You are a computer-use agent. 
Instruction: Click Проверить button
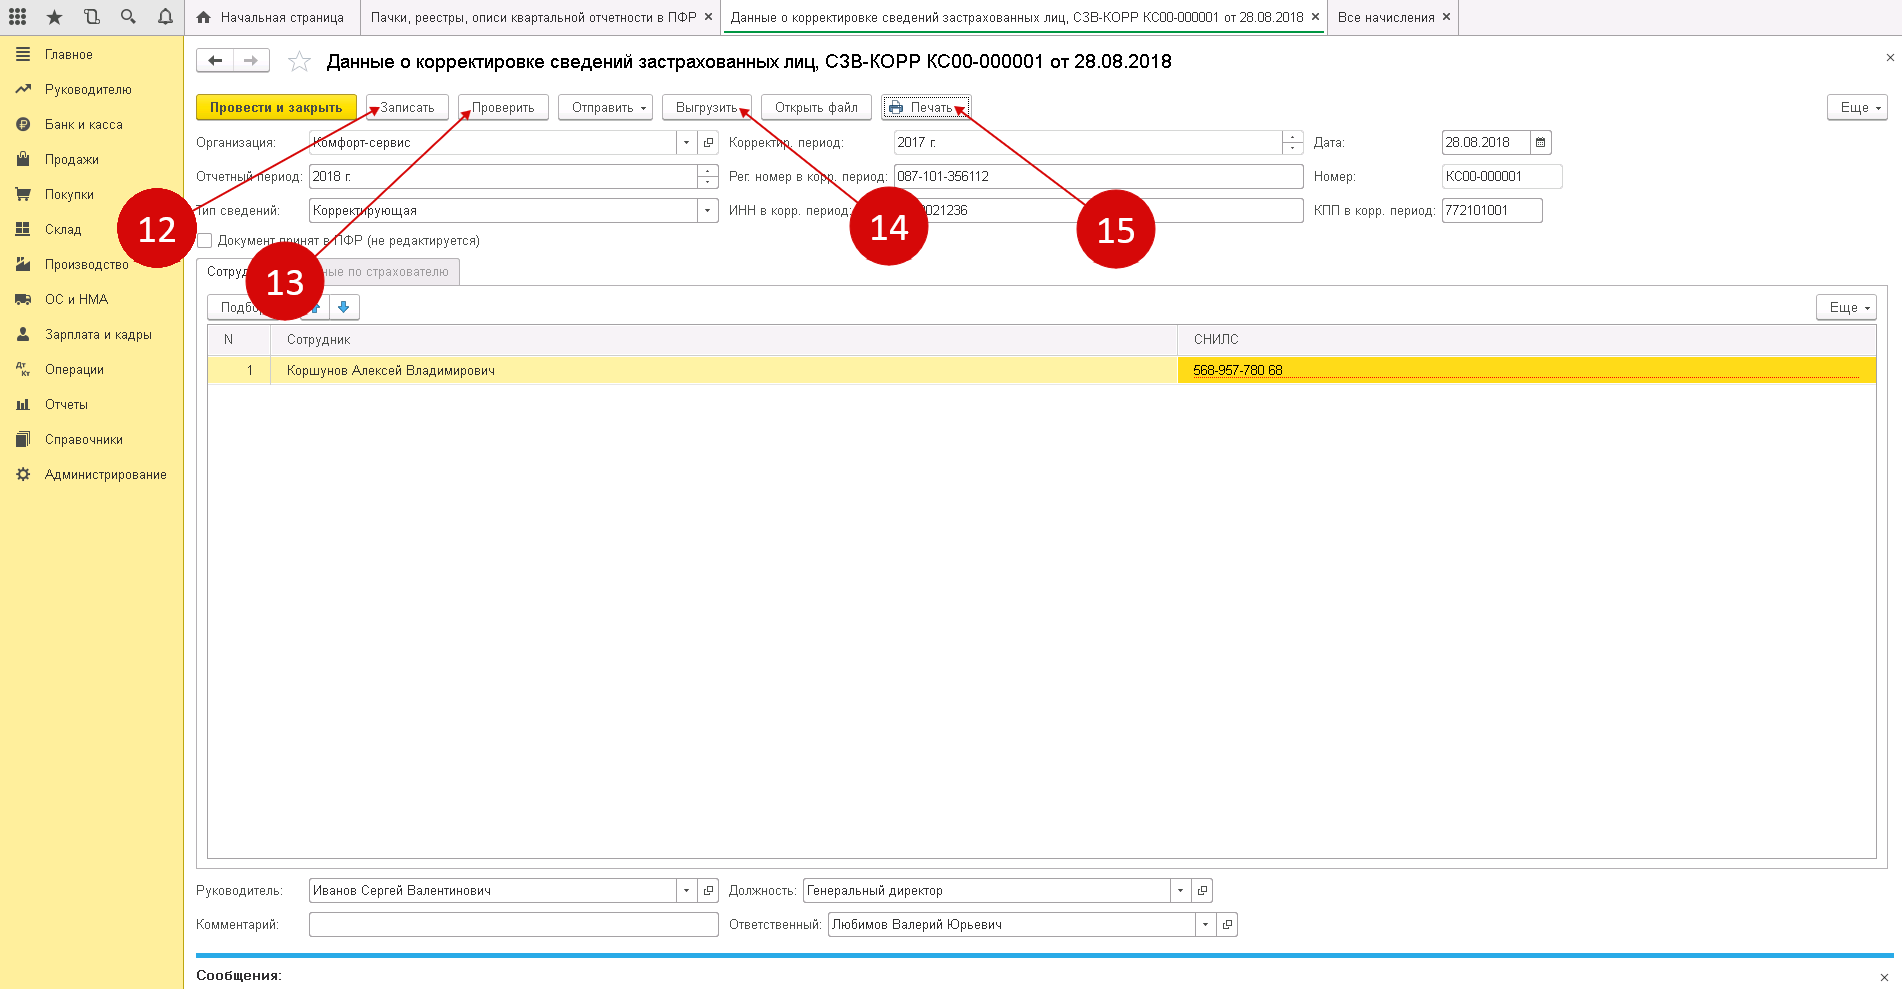503,107
